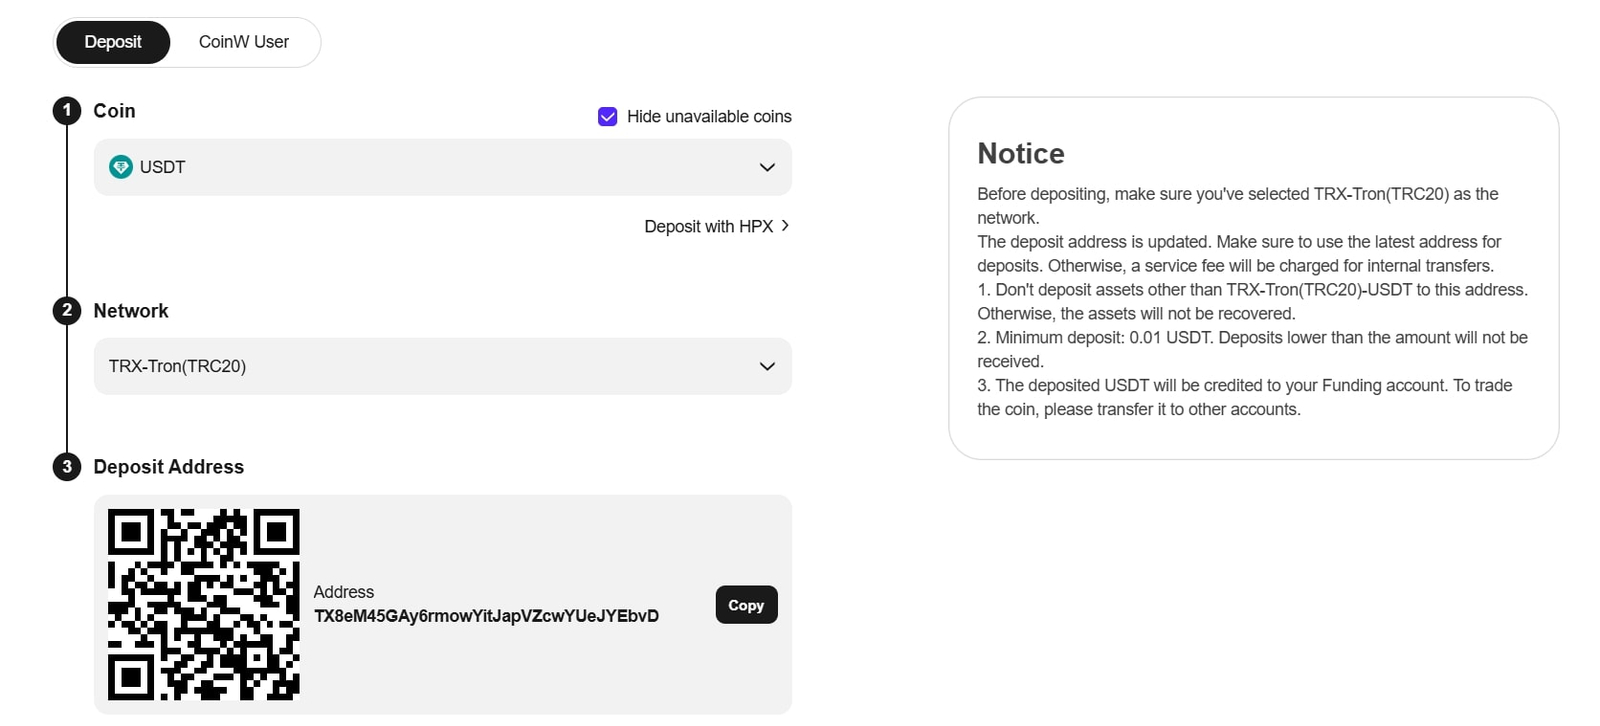Click the USDT coin logo icon
Viewport: 1600px width, 726px height.
pyautogui.click(x=121, y=167)
